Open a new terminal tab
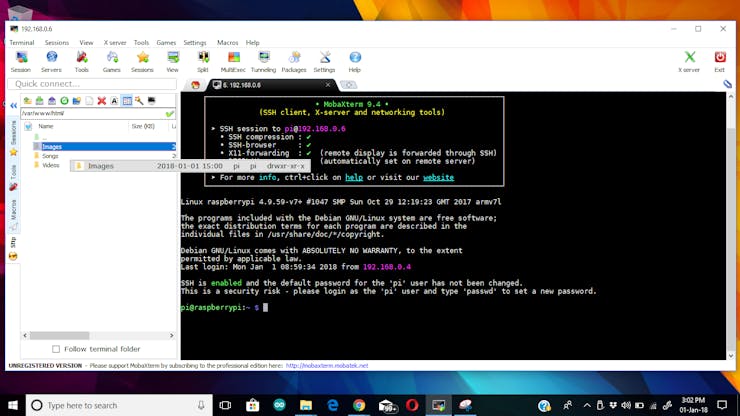Image resolution: width=740 pixels, height=416 pixels. pos(348,85)
